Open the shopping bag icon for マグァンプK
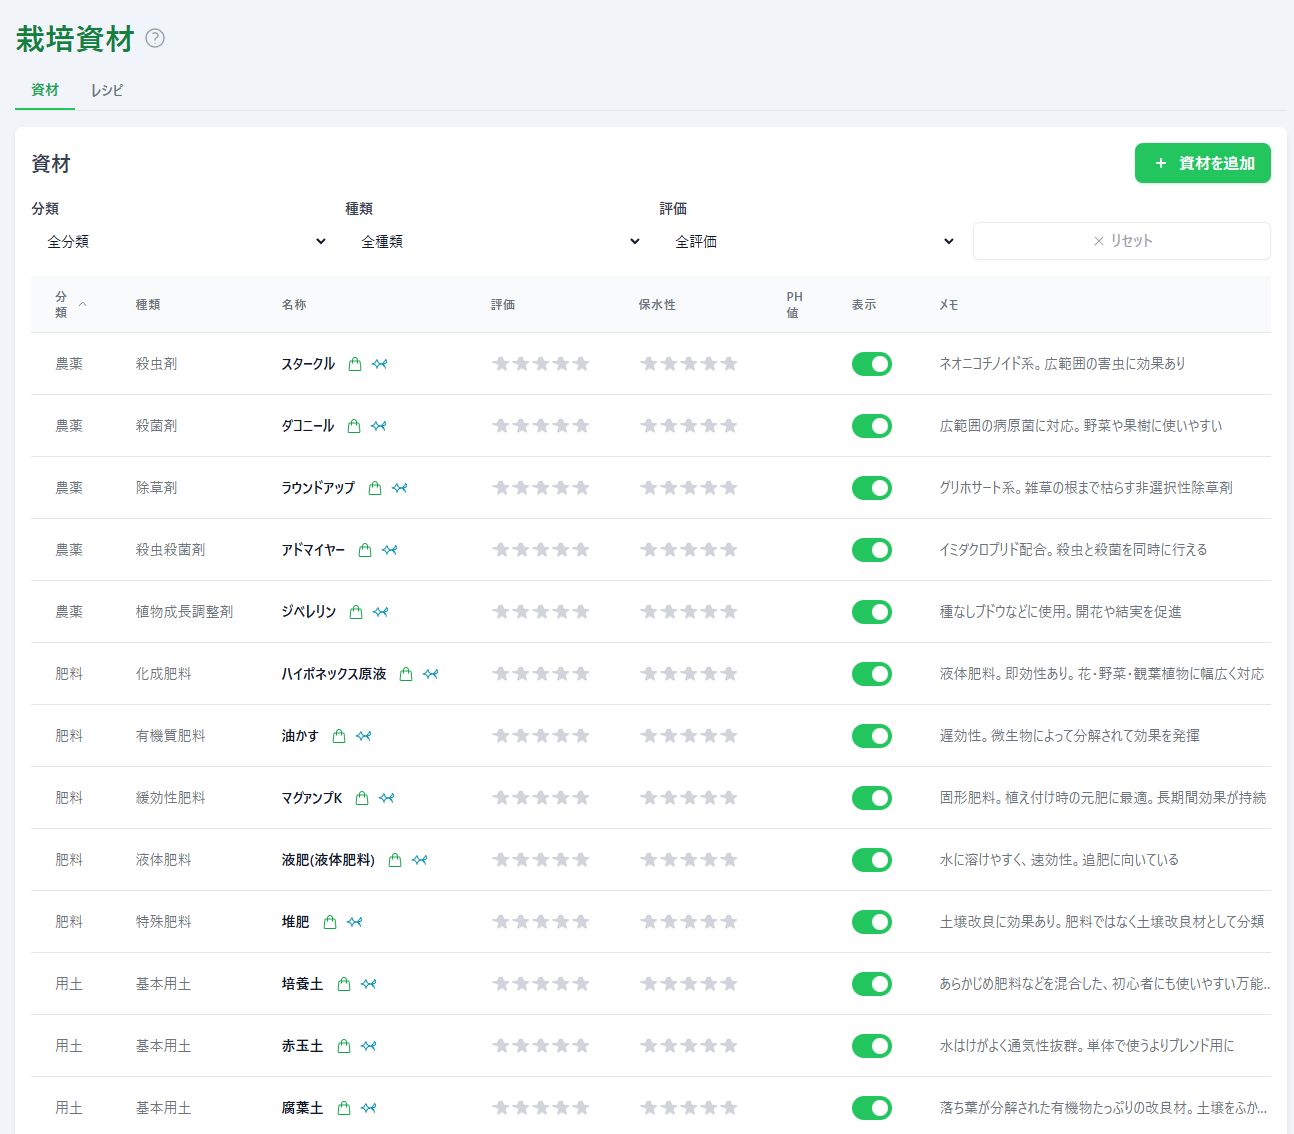Image resolution: width=1294 pixels, height=1134 pixels. coord(362,798)
